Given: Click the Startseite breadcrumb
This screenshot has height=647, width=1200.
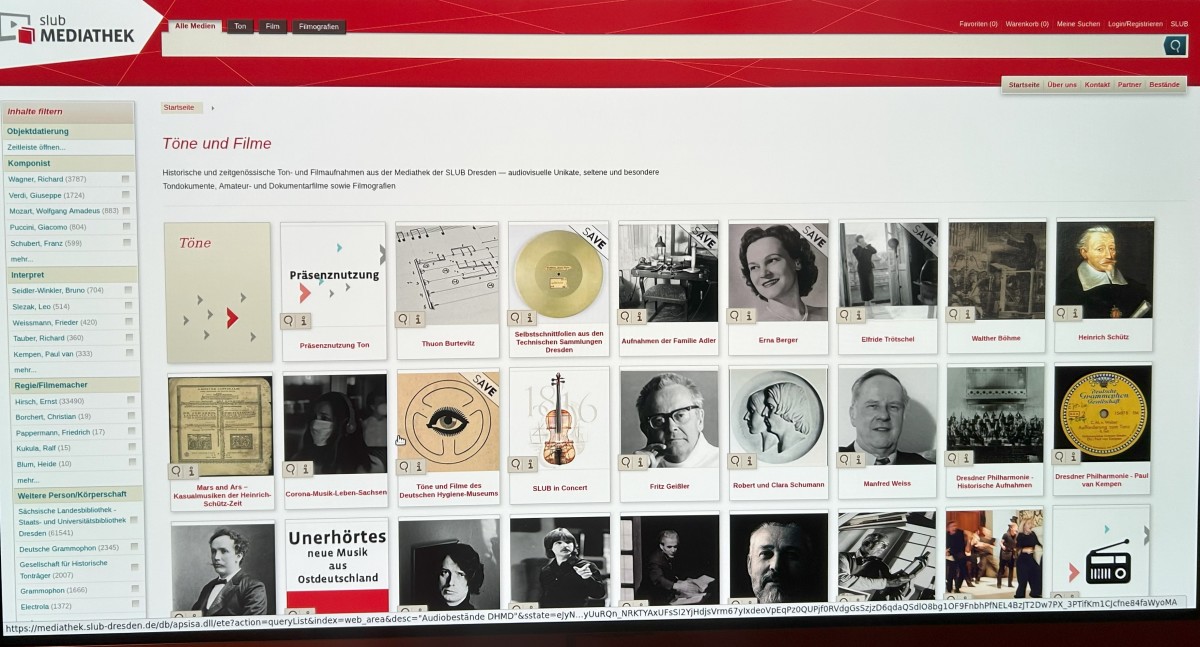Looking at the screenshot, I should (x=181, y=107).
